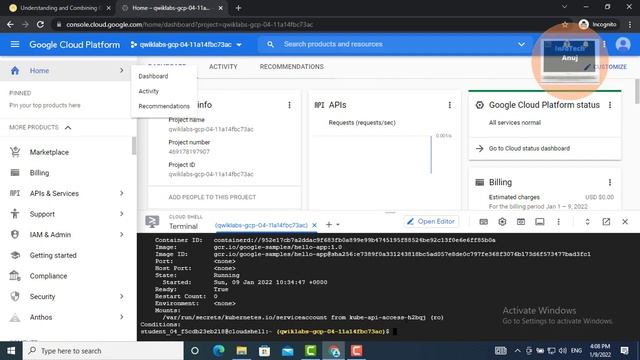Click Add People to This Project
Screen dimensions: 640x360
tap(212, 197)
